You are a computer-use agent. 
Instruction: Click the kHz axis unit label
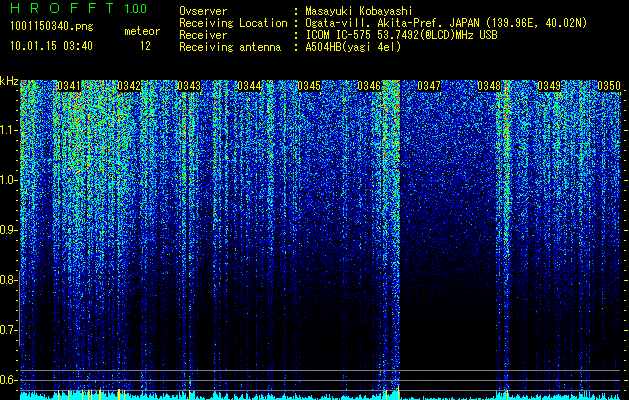tap(9, 81)
